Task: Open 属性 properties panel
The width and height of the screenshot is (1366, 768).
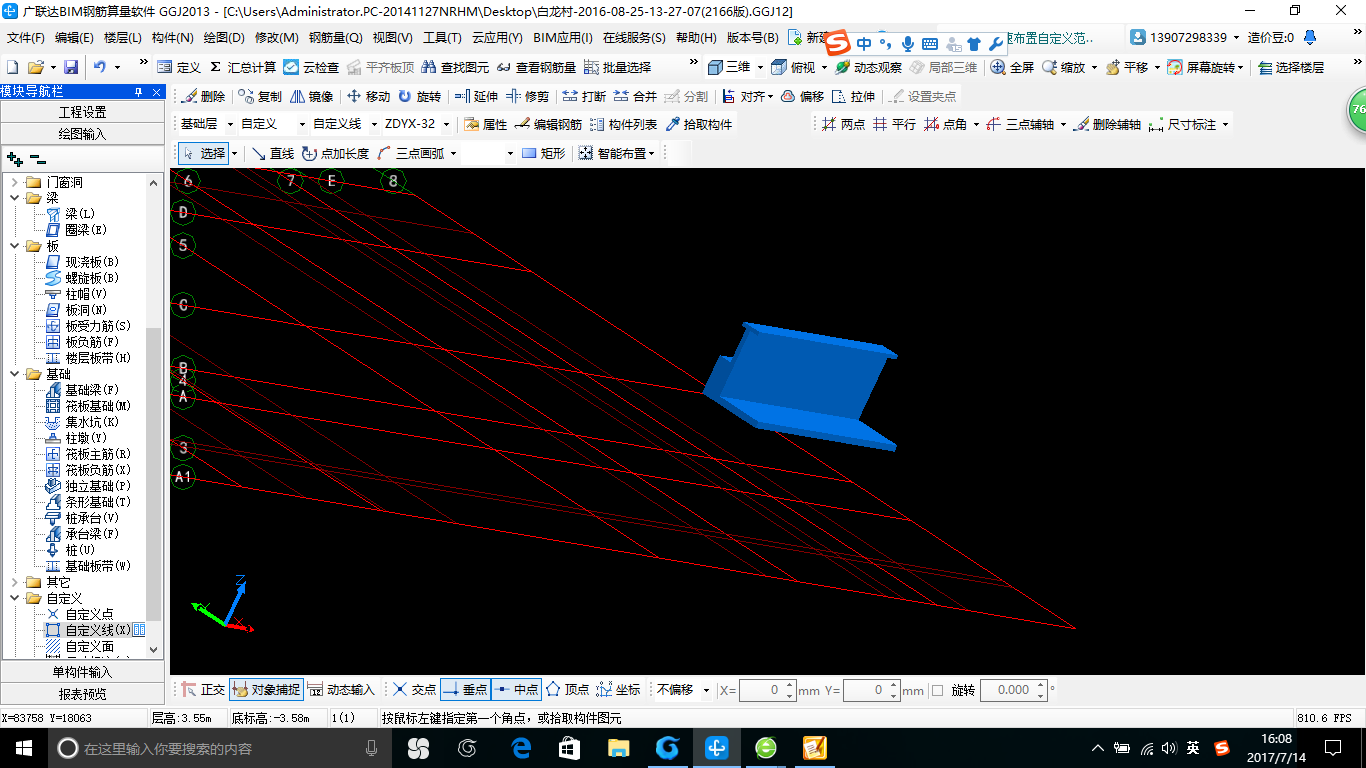Action: 486,124
